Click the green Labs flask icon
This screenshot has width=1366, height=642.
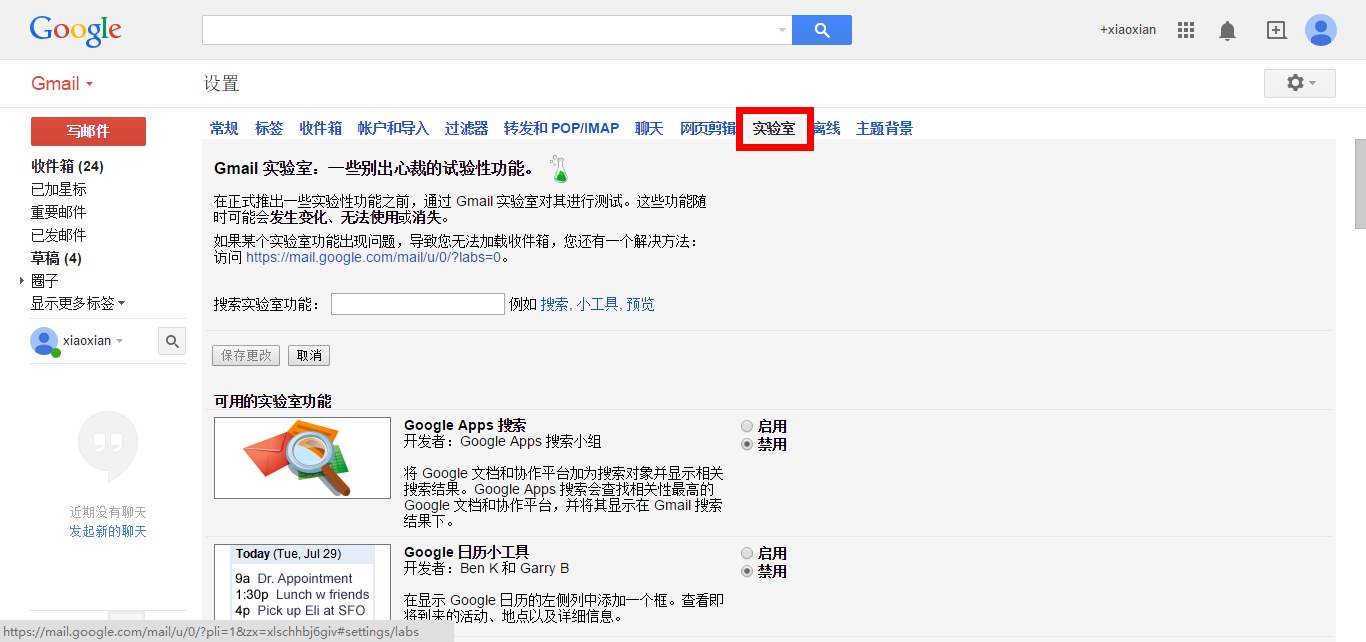tap(558, 169)
